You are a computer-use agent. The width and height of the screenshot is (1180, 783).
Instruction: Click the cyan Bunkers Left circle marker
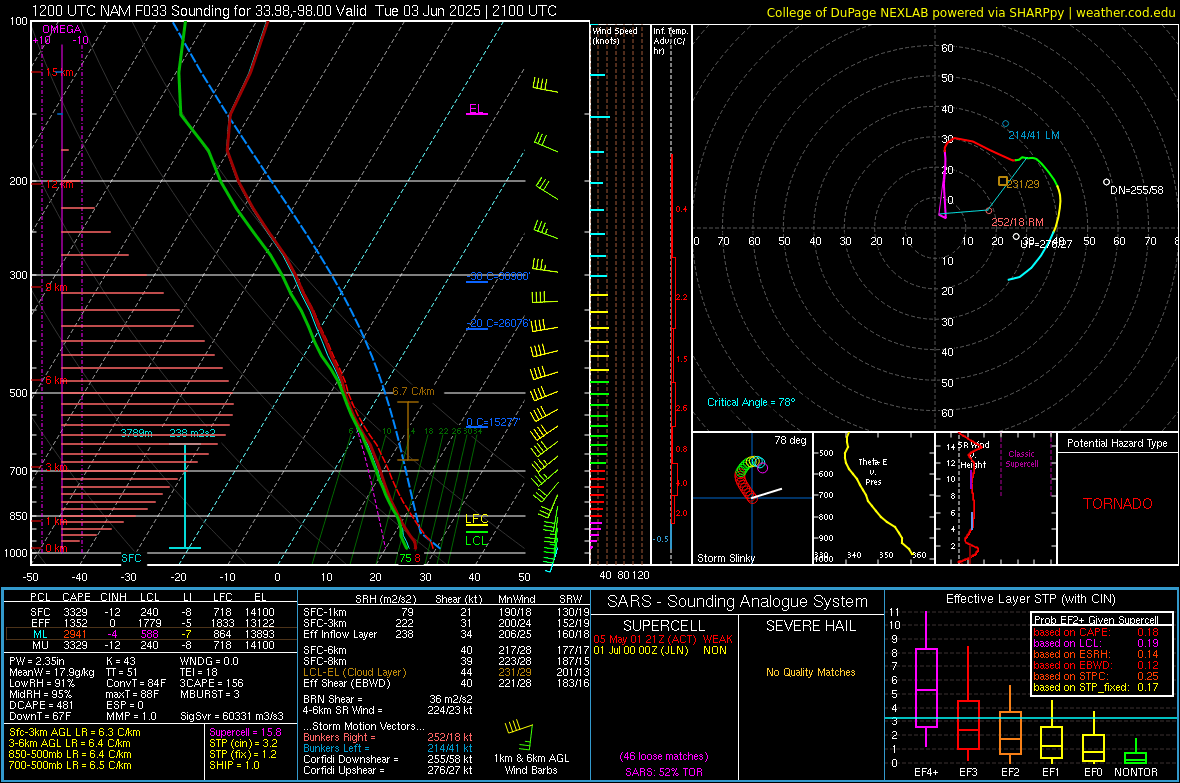[1005, 123]
